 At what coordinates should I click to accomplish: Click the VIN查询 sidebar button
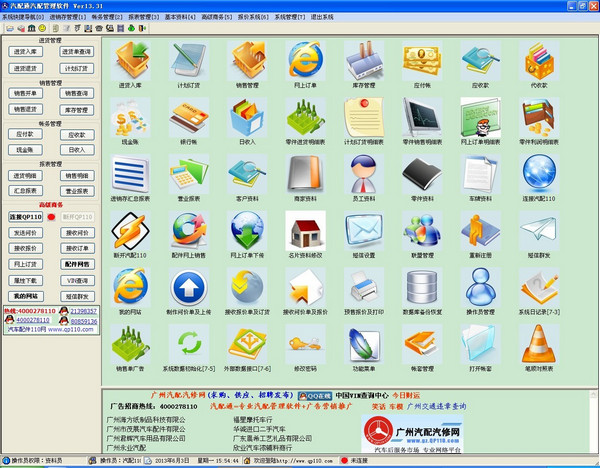[77, 280]
